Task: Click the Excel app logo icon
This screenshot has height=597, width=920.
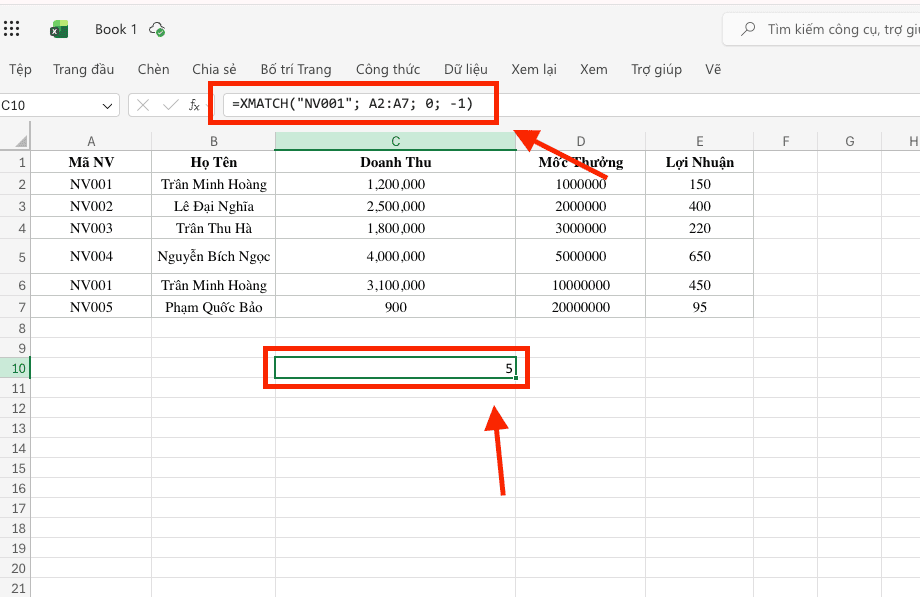Action: [59, 29]
